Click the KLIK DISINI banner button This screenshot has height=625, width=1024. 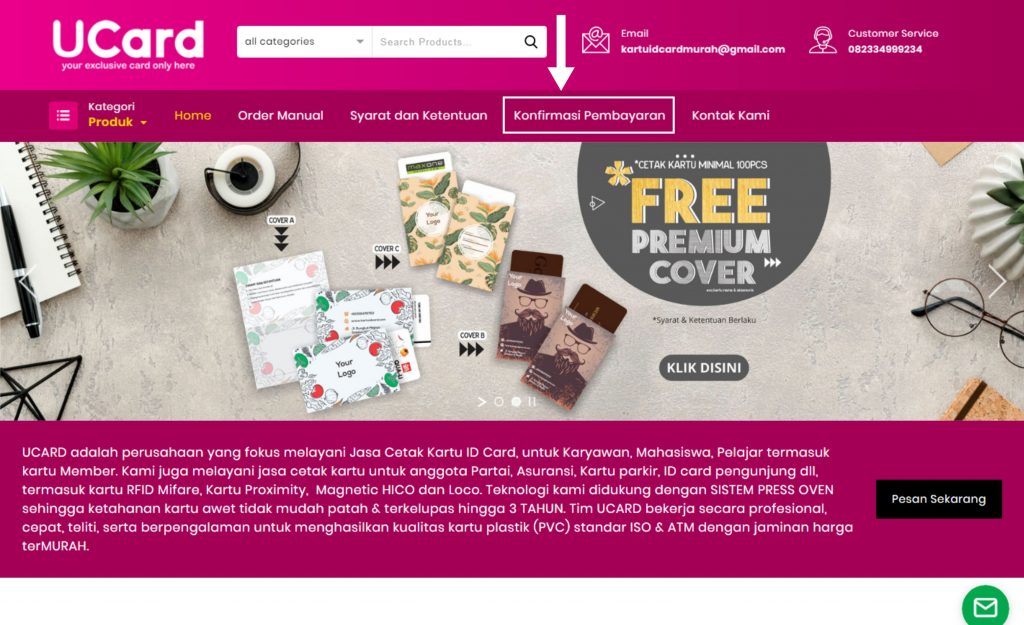(x=703, y=368)
